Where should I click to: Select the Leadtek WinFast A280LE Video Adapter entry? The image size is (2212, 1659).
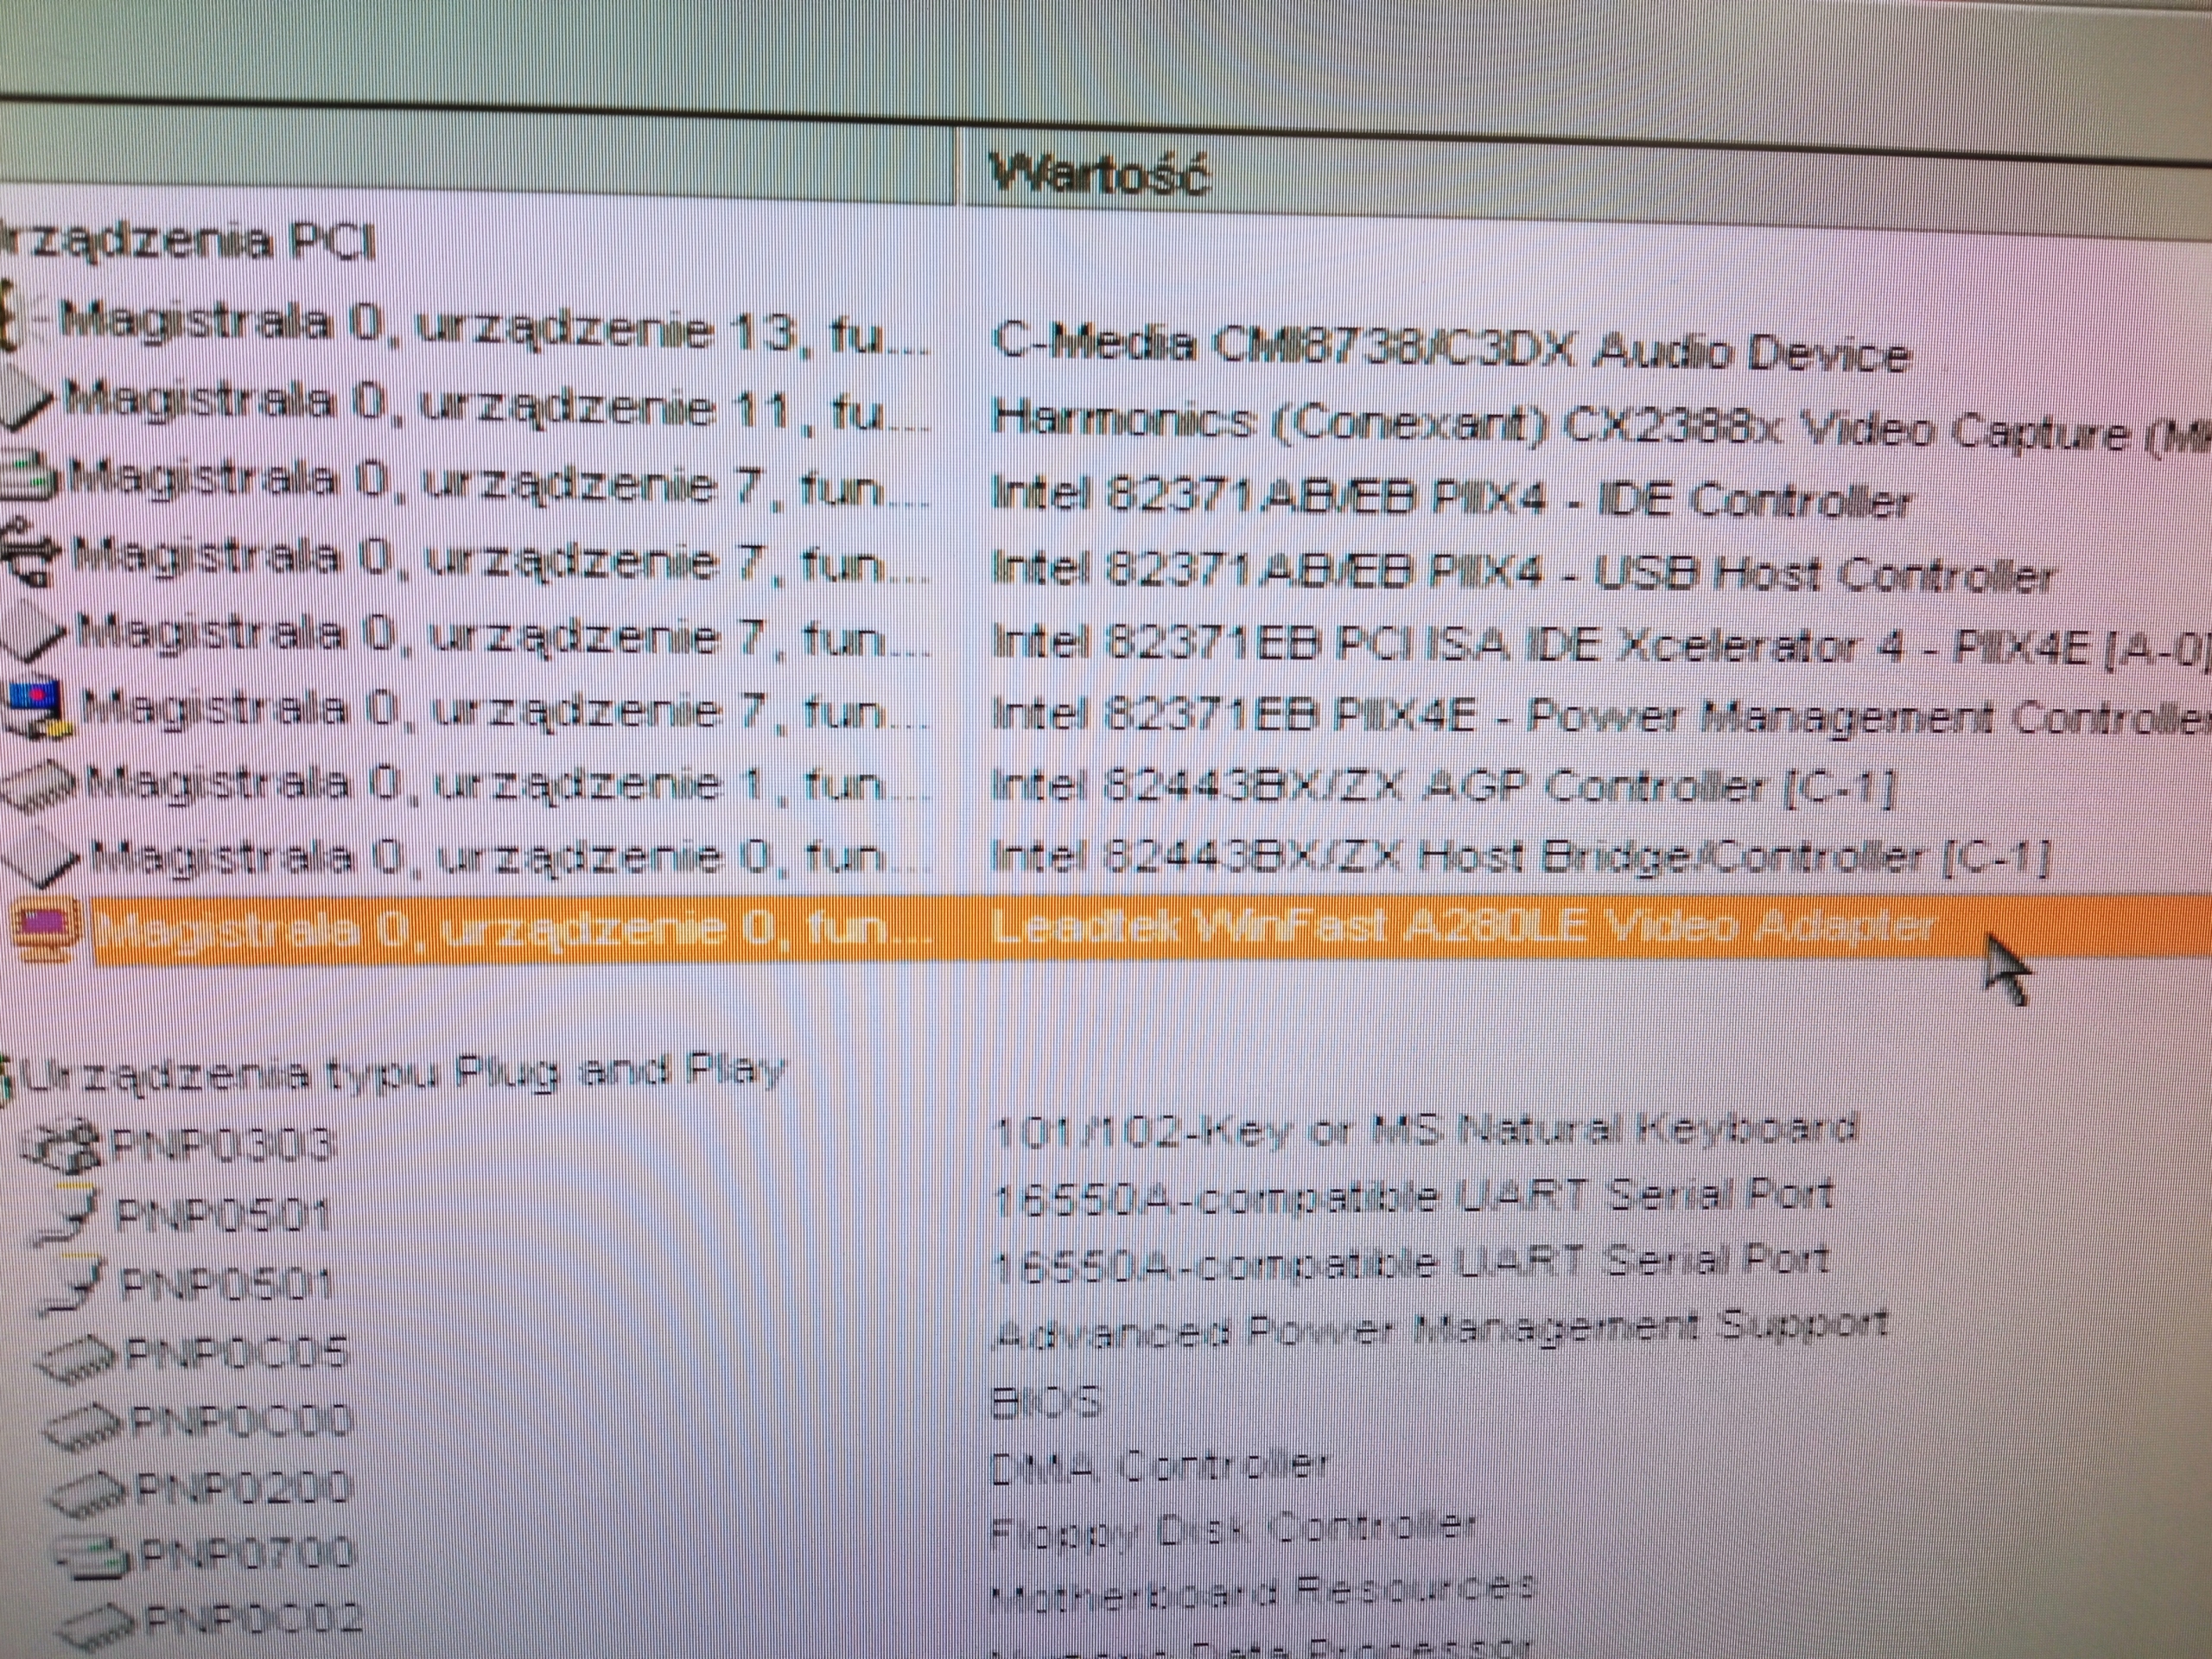click(x=1460, y=930)
